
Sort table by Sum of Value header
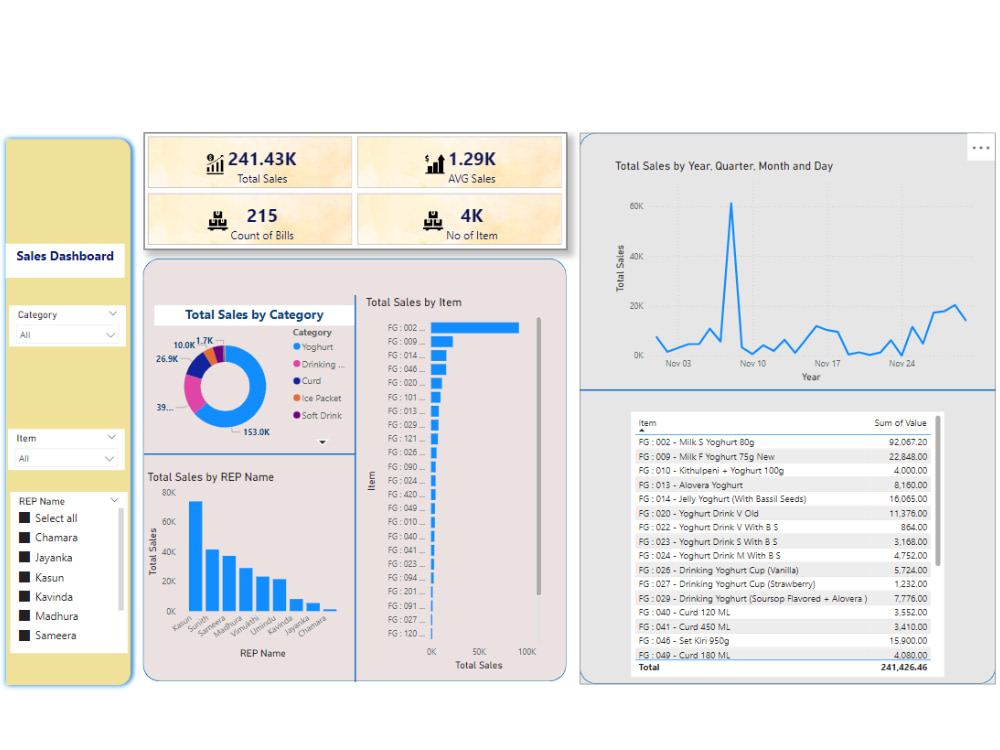click(900, 423)
